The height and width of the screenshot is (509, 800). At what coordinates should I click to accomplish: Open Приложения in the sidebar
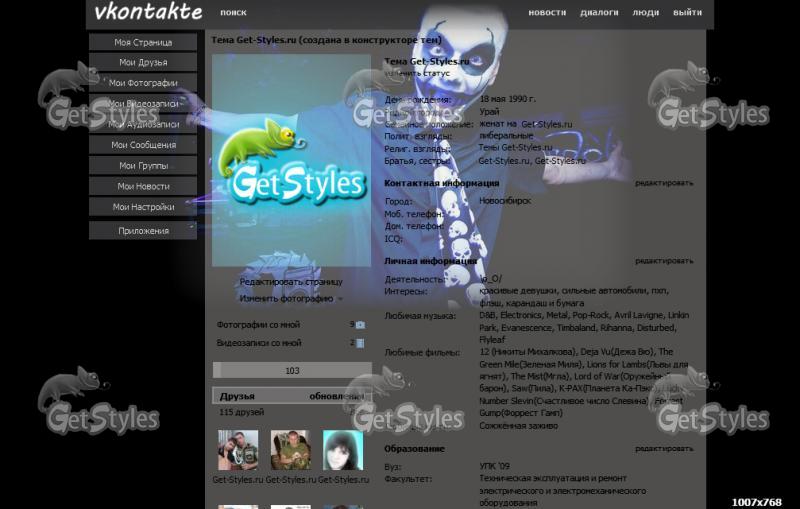click(143, 231)
